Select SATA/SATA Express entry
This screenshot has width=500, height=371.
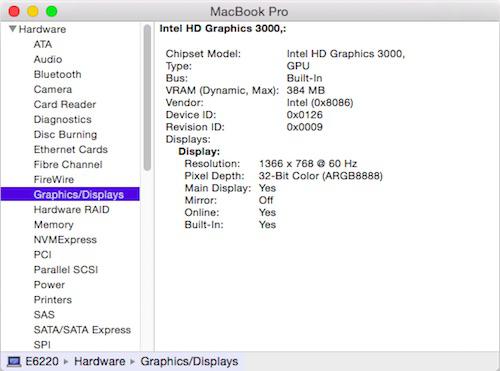[x=82, y=330]
